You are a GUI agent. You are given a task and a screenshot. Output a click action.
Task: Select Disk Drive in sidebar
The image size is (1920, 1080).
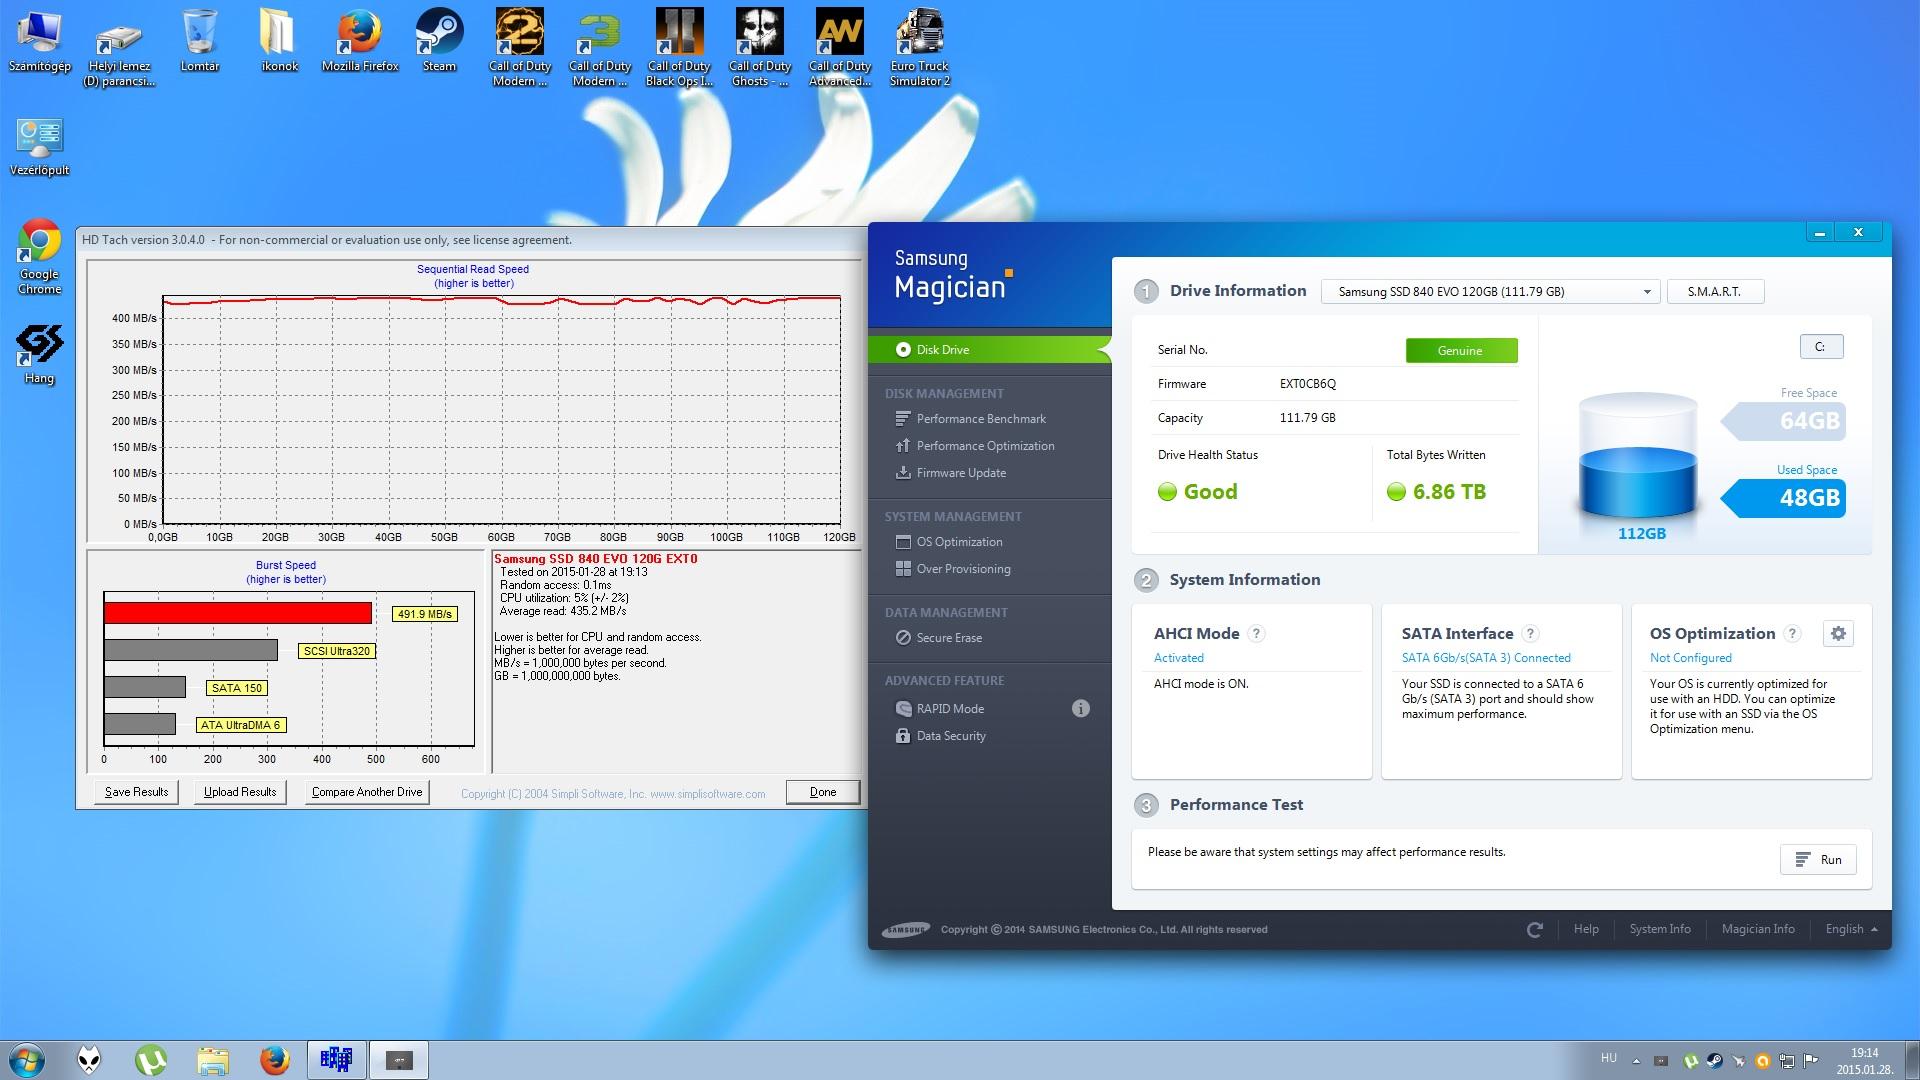click(990, 349)
